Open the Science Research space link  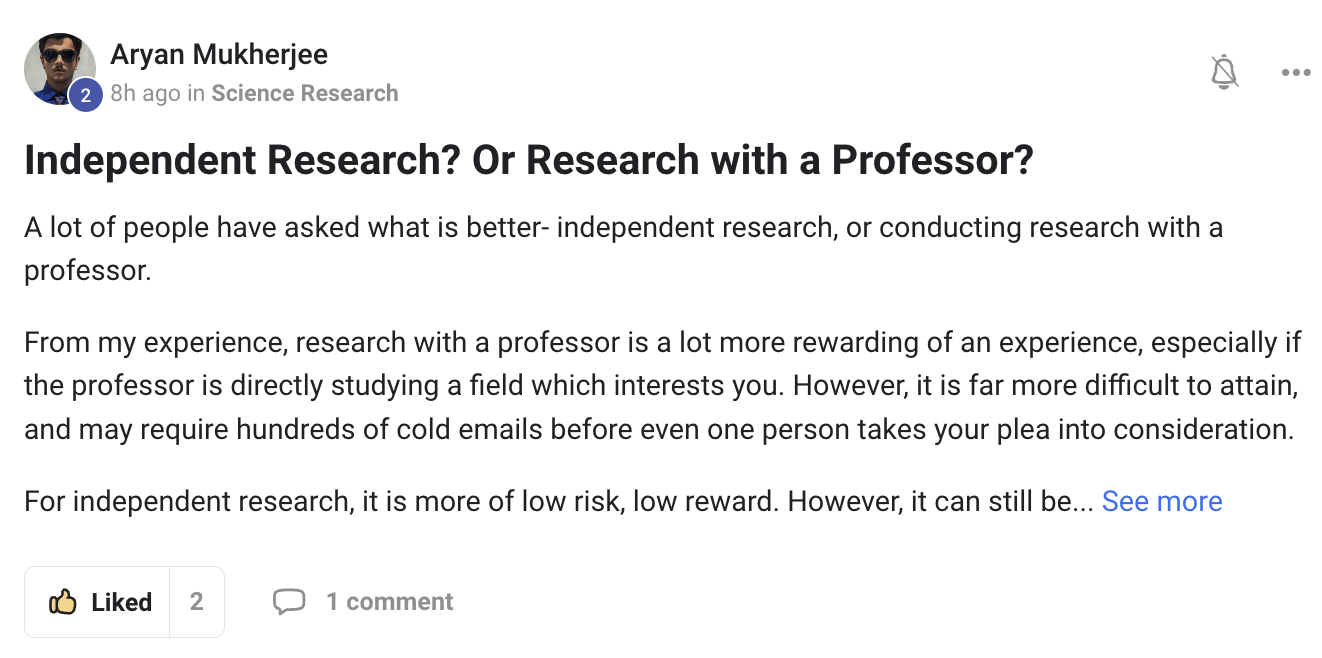point(305,94)
